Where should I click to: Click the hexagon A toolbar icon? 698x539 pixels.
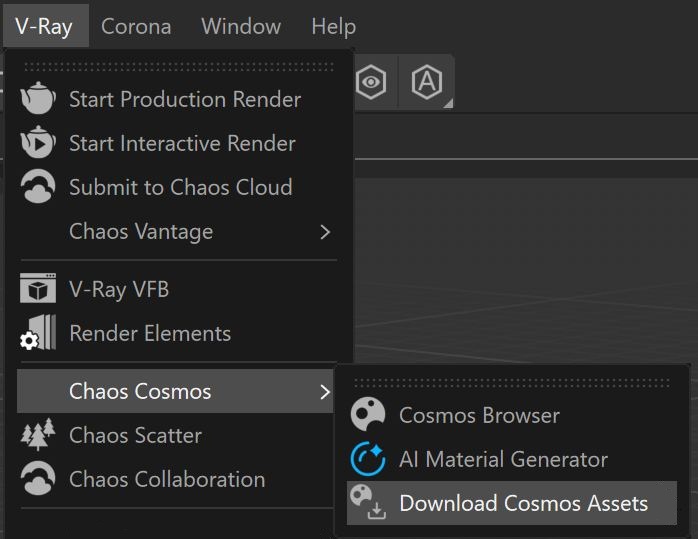(x=427, y=82)
